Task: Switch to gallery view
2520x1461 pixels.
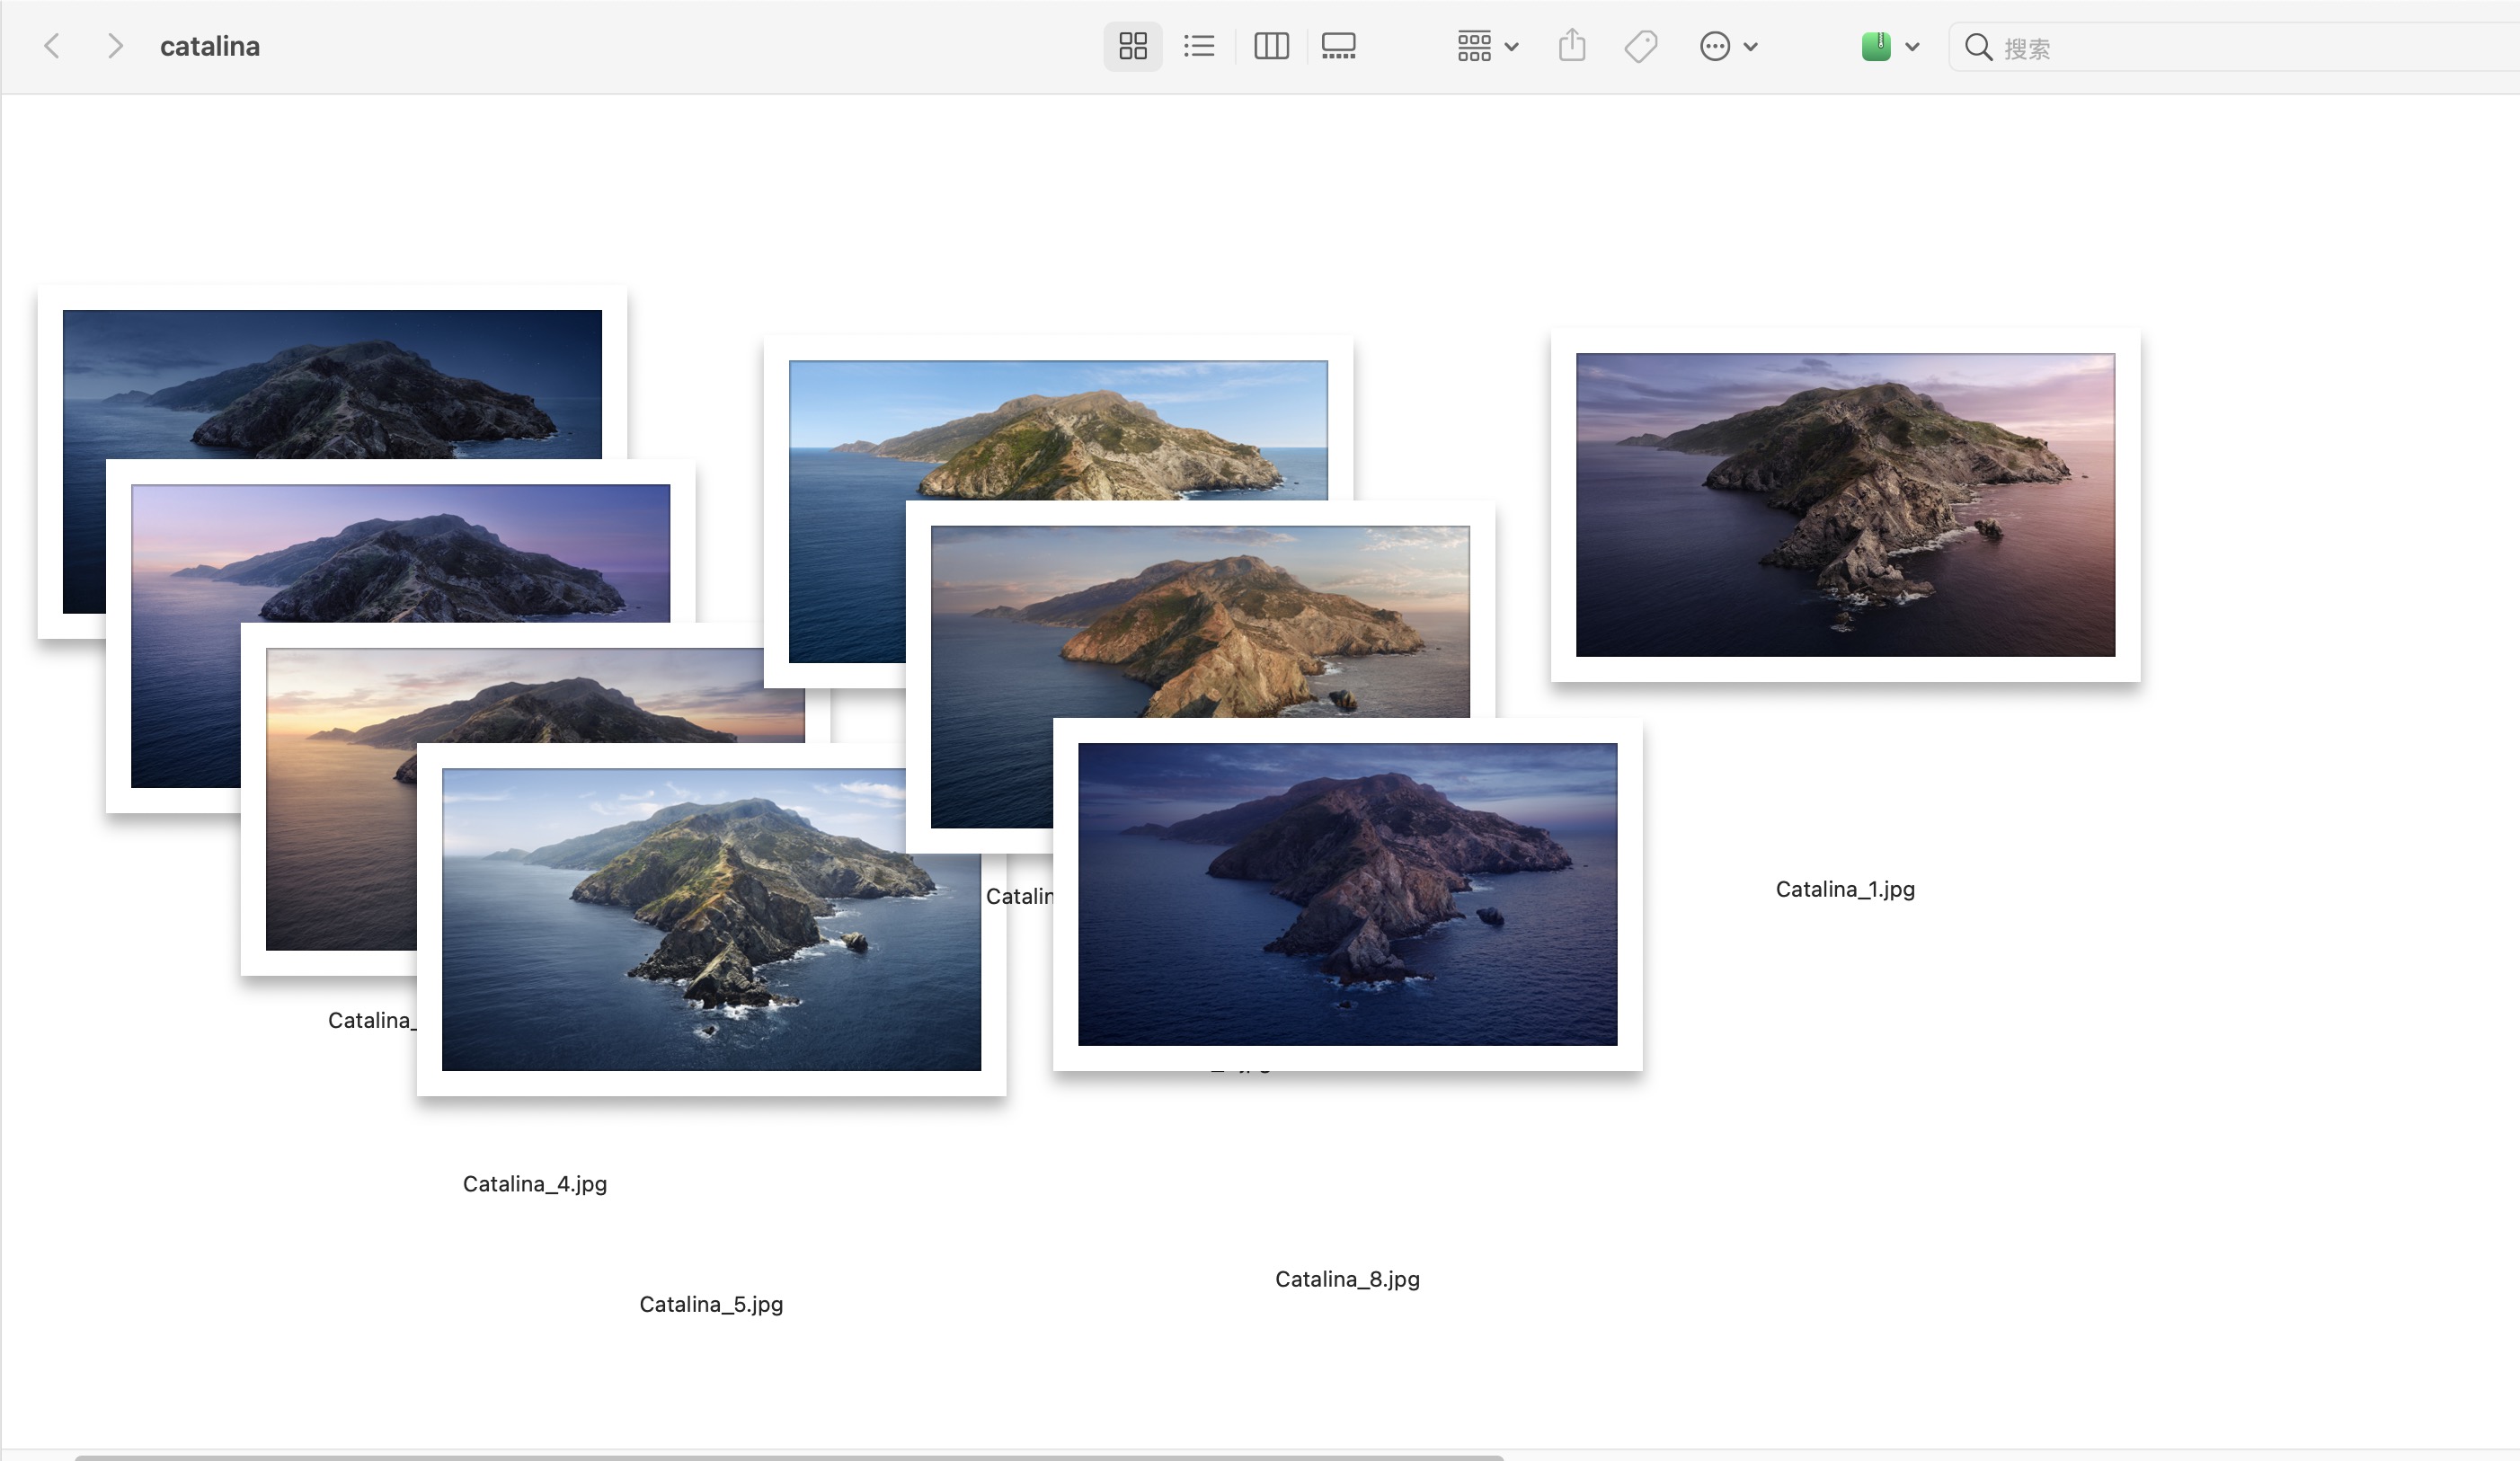Action: pos(1338,46)
